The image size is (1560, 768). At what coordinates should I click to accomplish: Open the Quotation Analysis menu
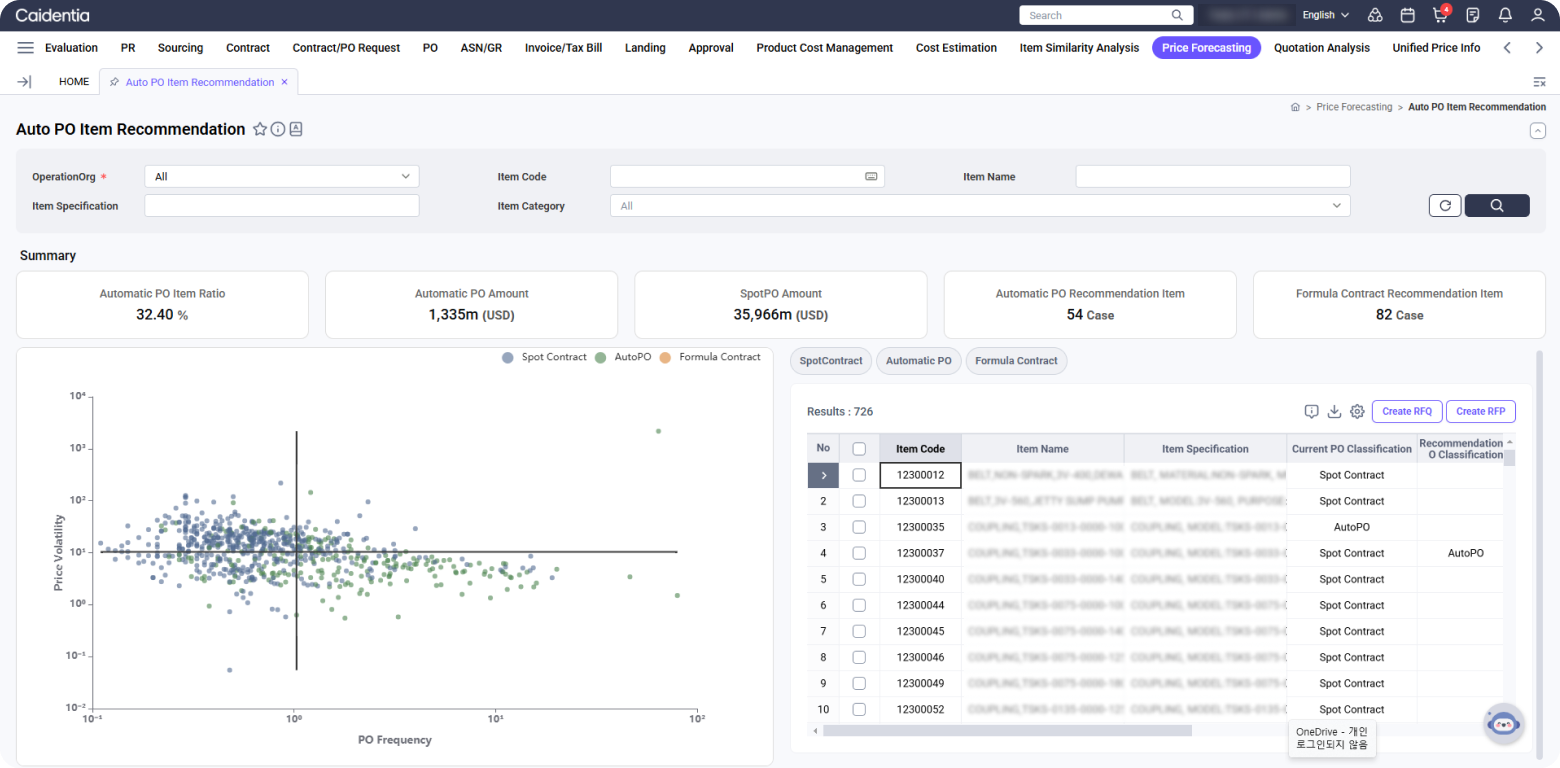1321,48
